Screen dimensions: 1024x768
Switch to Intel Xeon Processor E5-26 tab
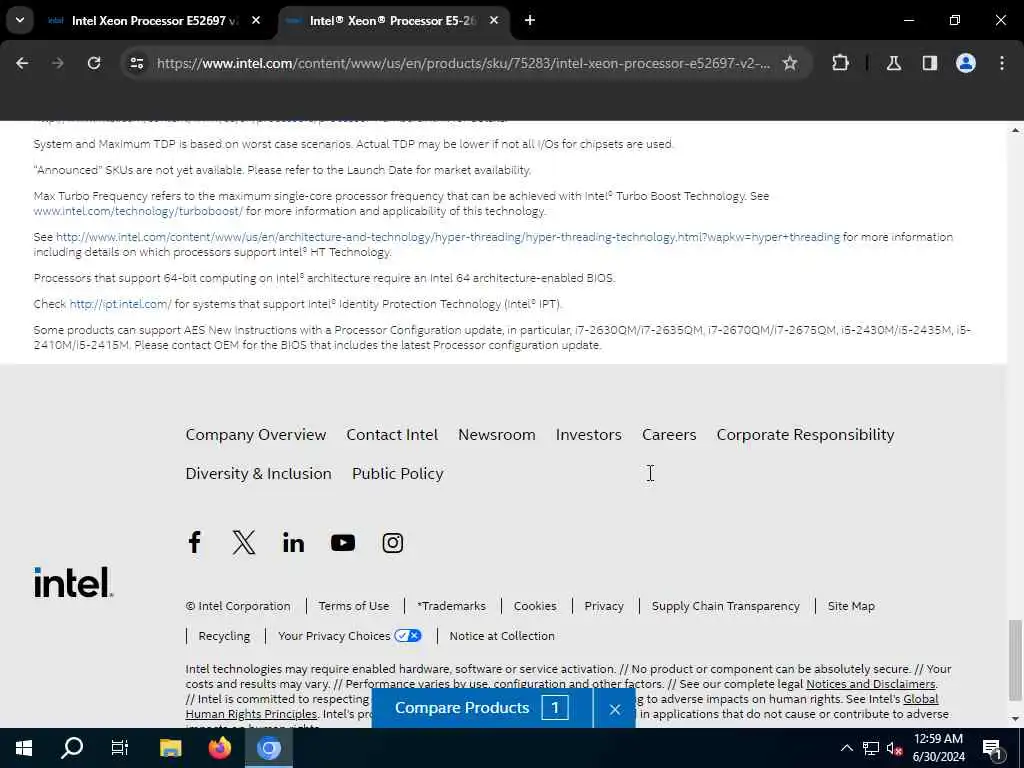(x=394, y=21)
